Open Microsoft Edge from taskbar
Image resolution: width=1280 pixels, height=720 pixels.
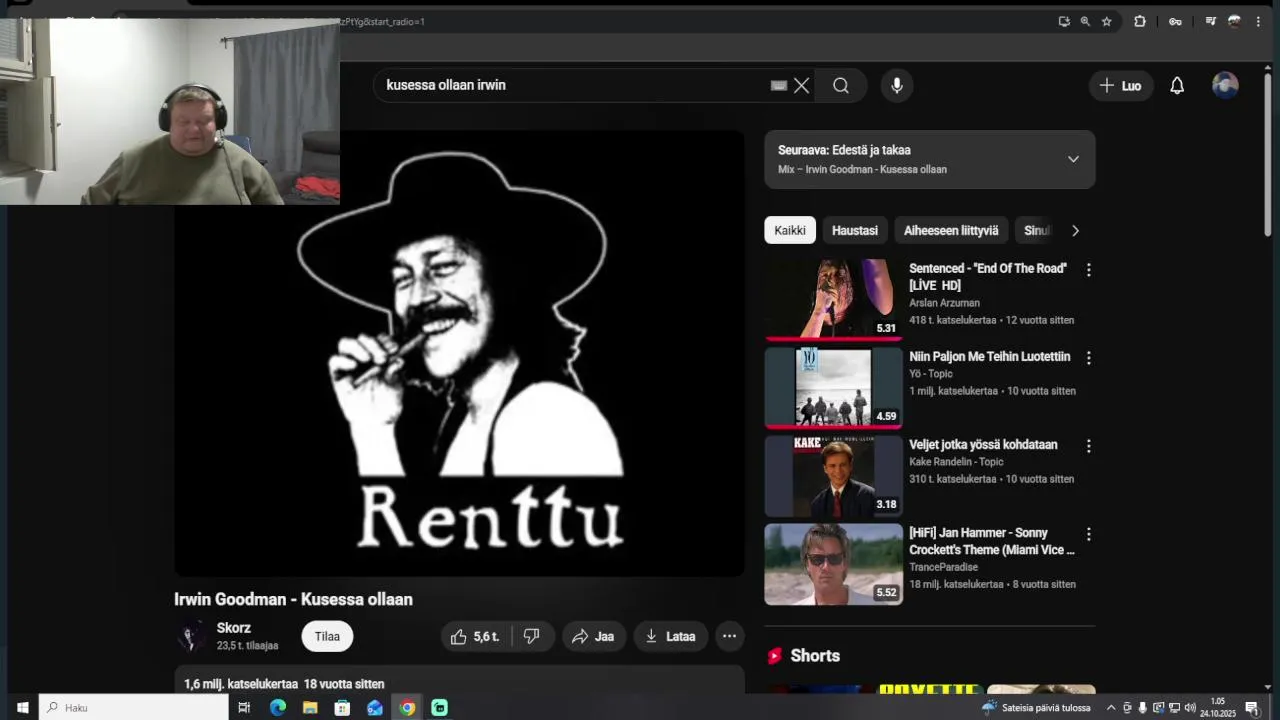278,708
